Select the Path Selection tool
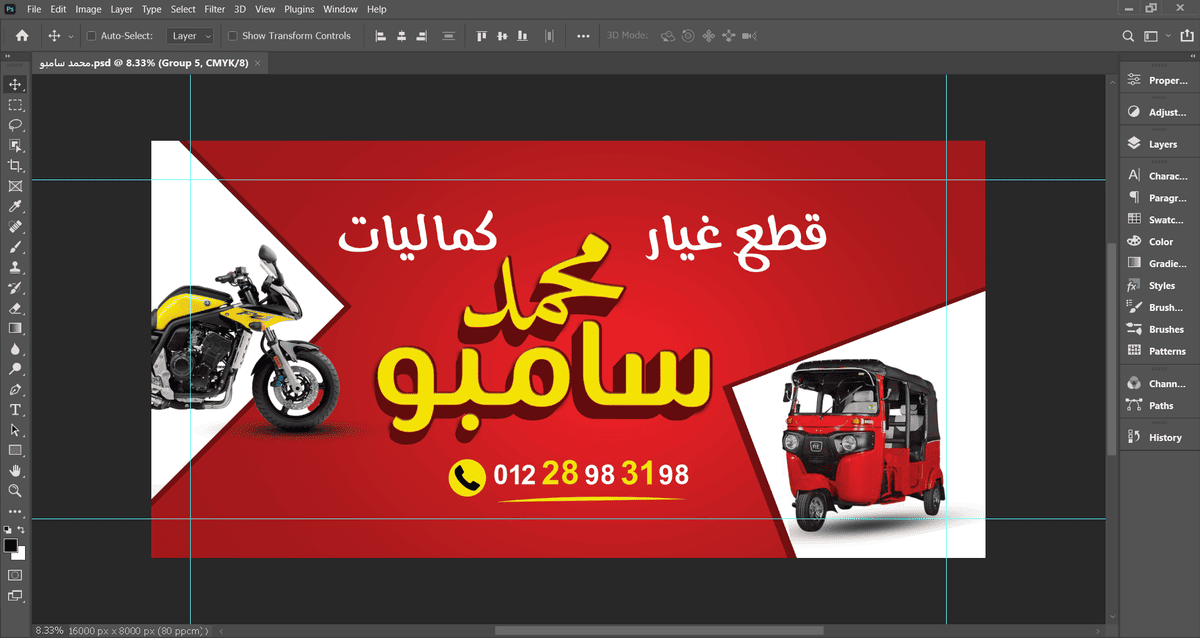 pyautogui.click(x=15, y=430)
